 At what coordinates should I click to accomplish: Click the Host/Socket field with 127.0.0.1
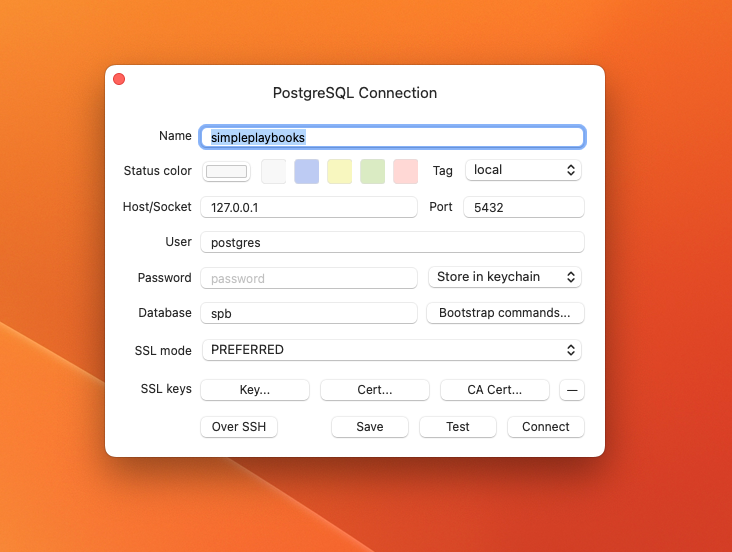(x=308, y=207)
